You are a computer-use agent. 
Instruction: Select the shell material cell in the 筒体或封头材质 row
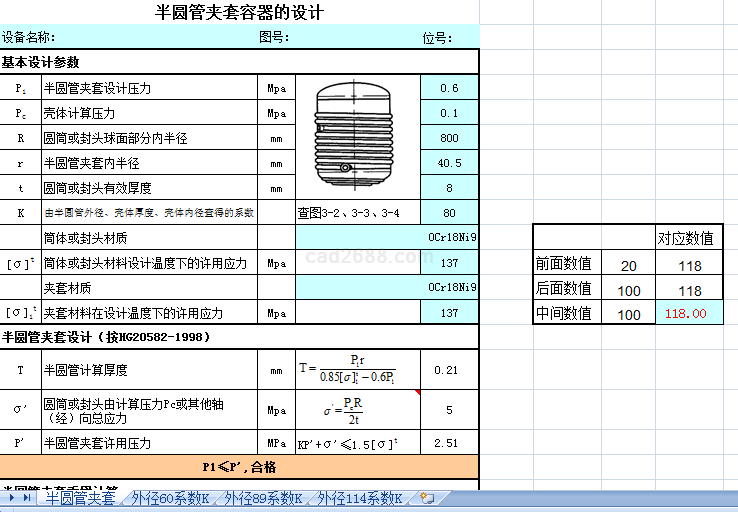pos(387,238)
